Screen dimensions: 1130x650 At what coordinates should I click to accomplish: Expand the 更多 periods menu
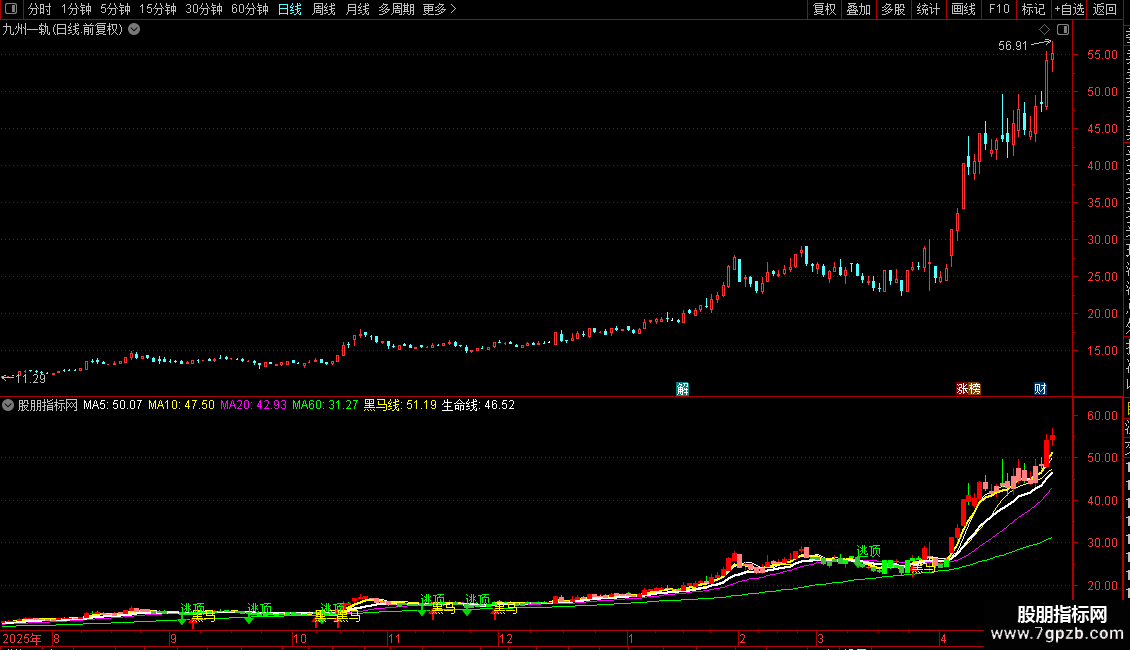439,9
